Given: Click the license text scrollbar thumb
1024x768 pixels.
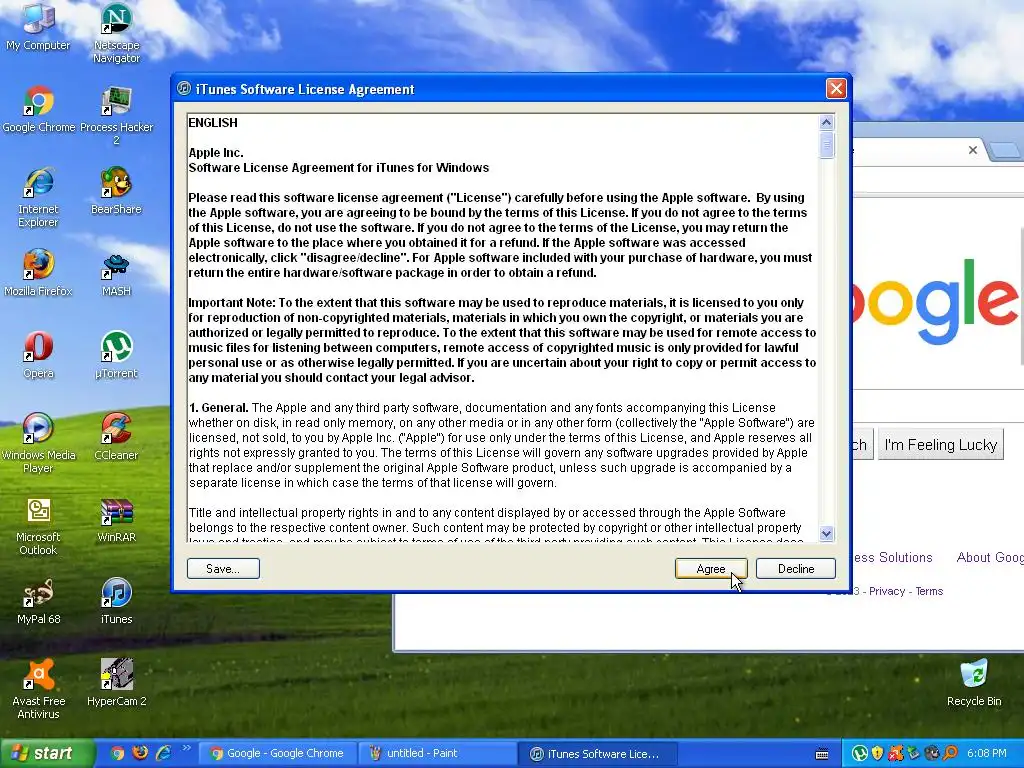Looking at the screenshot, I should [x=826, y=145].
